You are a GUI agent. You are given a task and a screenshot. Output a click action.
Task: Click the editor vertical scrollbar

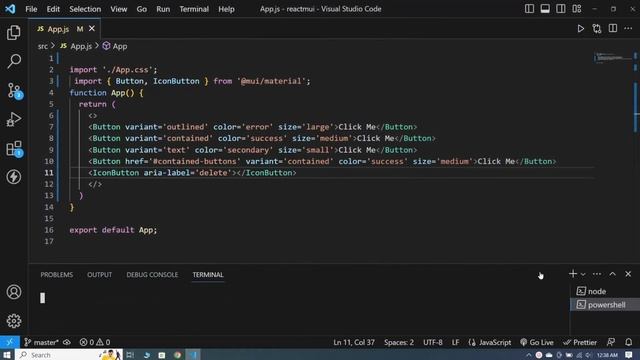tap(636, 107)
